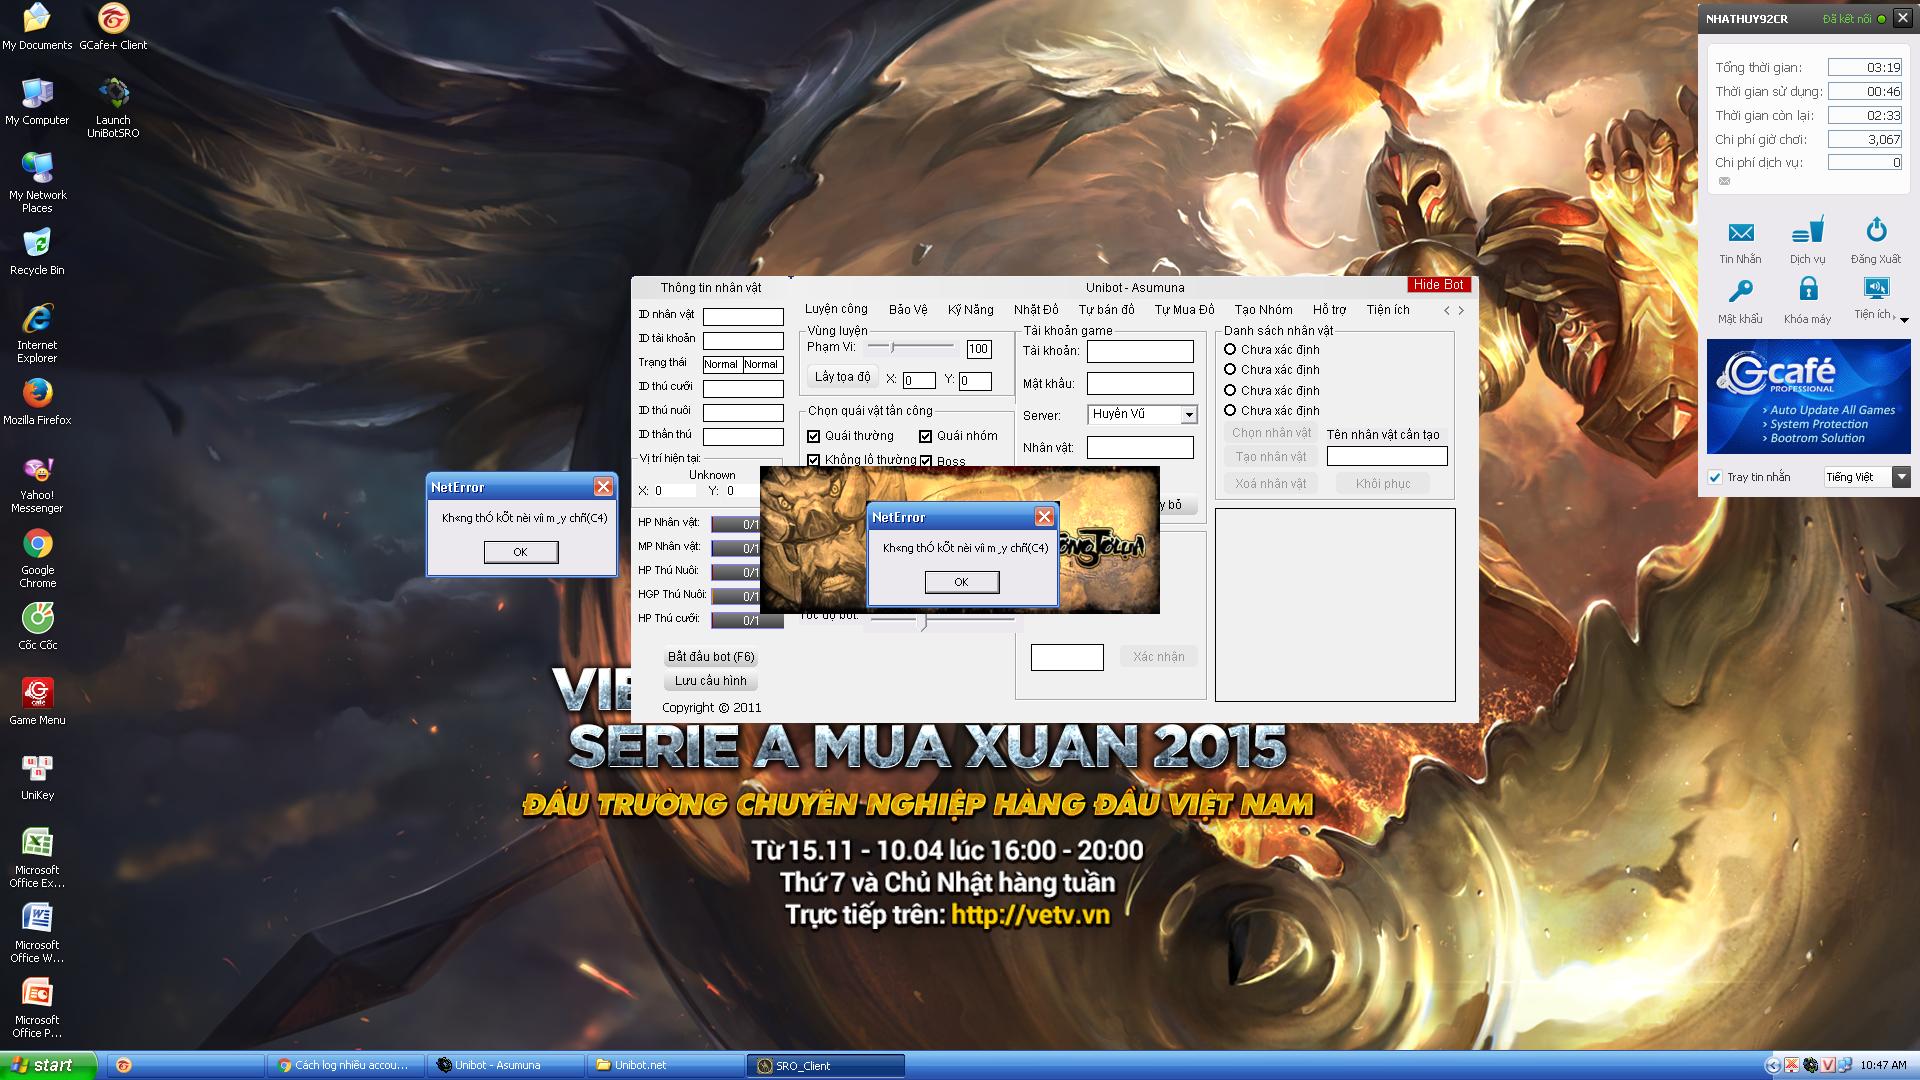This screenshot has height=1080, width=1920.
Task: Open Microsoft Office Excel shortcut
Action: coord(37,858)
